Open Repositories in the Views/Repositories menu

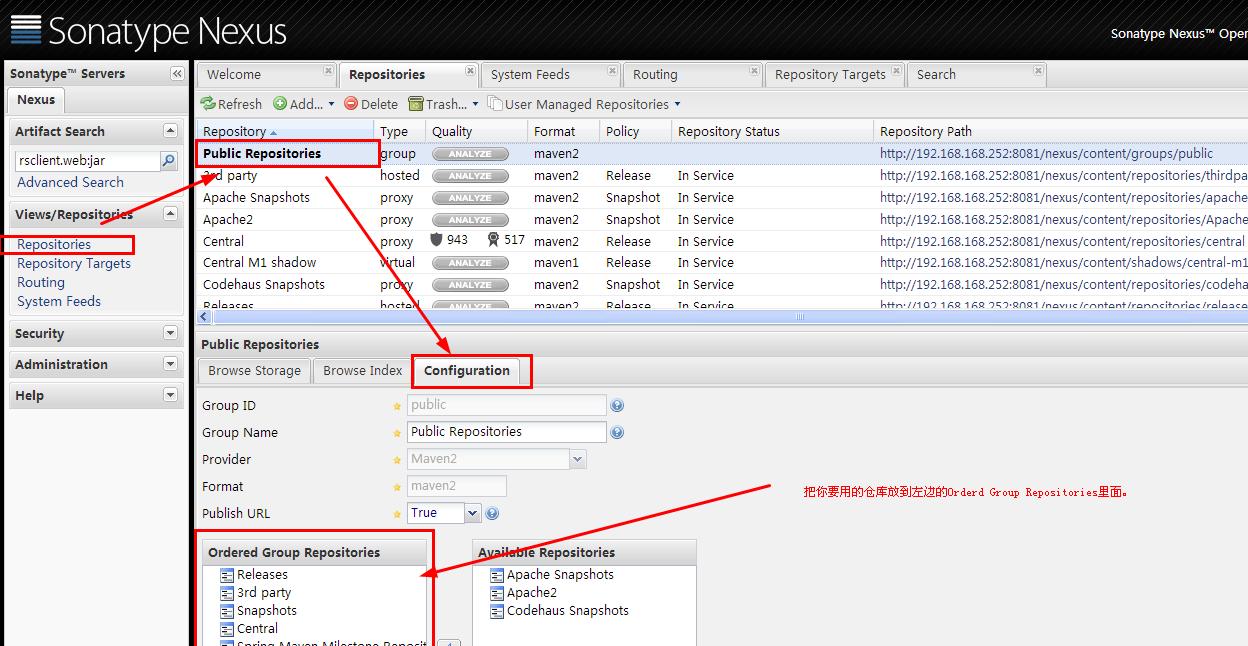54,244
